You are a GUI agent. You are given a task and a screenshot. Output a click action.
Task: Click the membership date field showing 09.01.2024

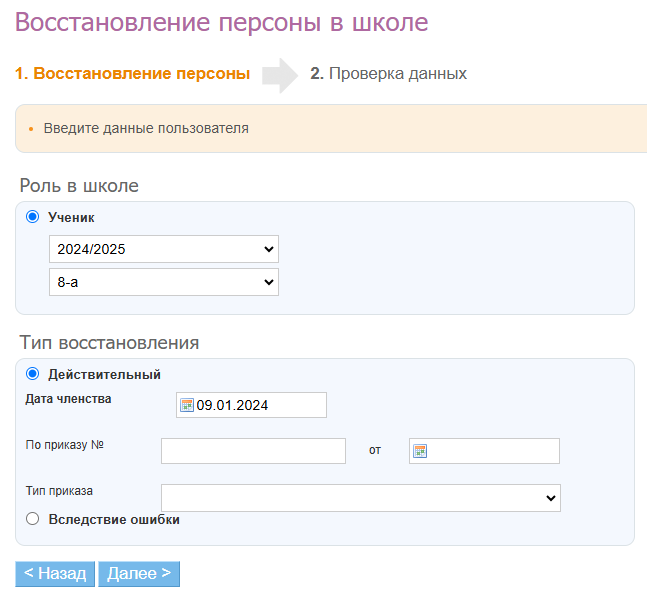[x=259, y=405]
